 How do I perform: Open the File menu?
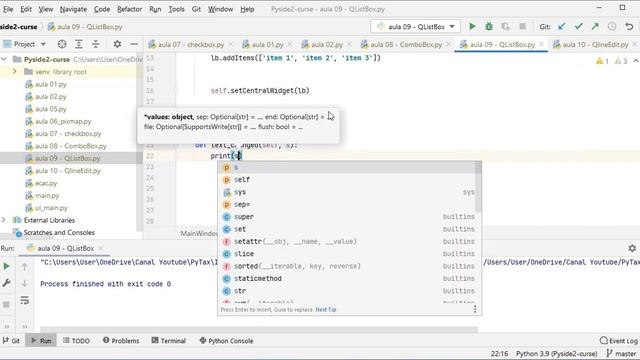pyautogui.click(x=8, y=9)
